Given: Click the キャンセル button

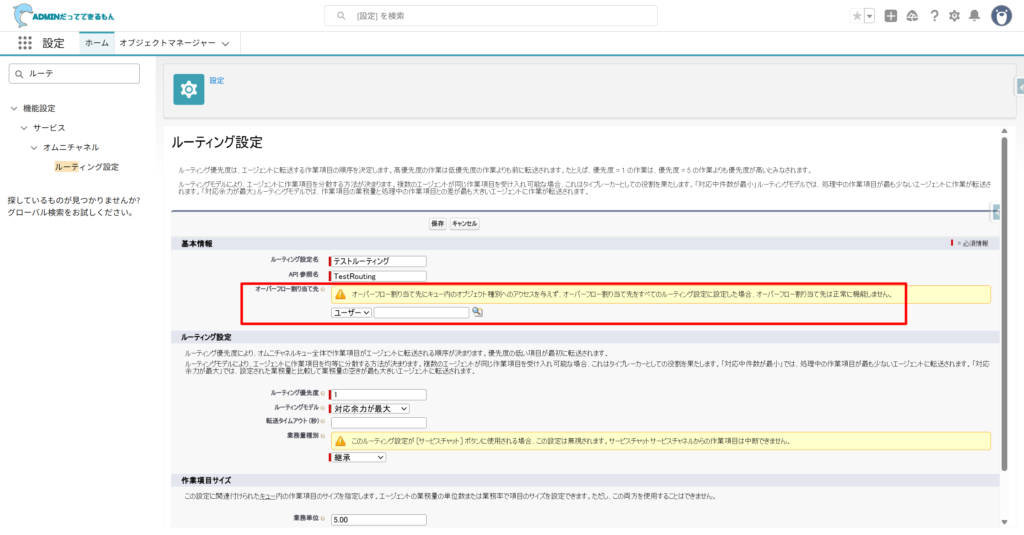Looking at the screenshot, I should click(x=465, y=224).
